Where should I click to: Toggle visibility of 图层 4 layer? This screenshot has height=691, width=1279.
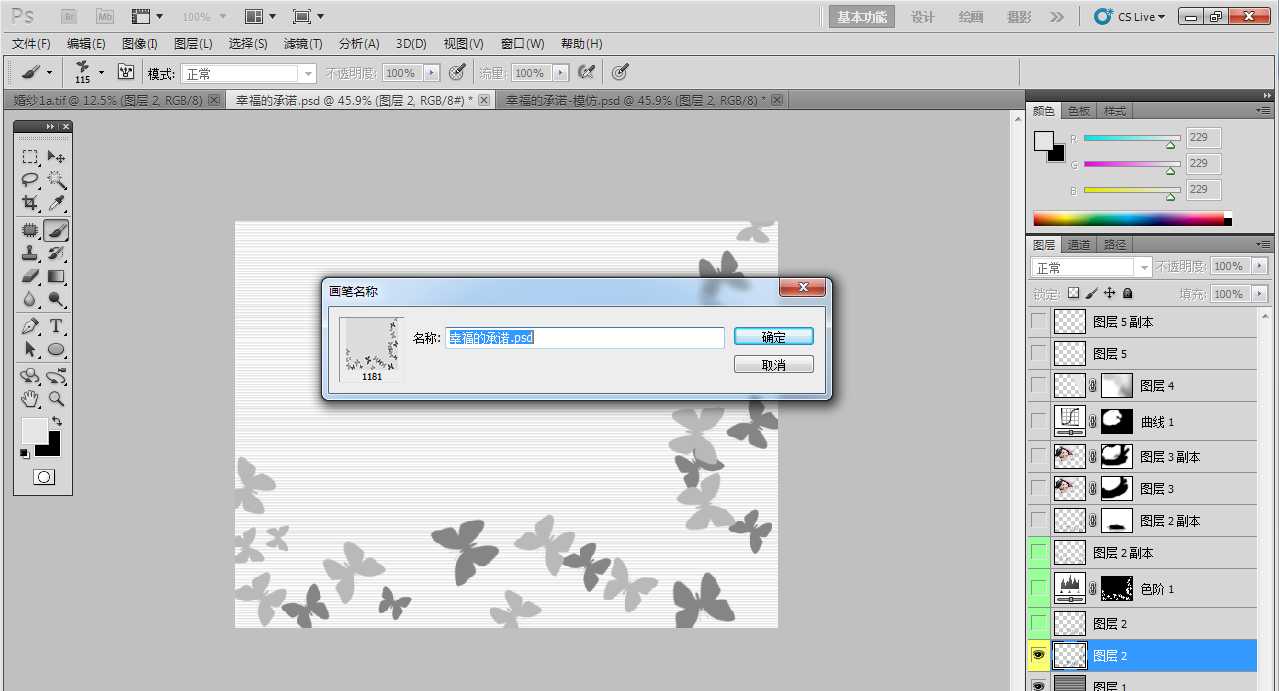point(1039,386)
